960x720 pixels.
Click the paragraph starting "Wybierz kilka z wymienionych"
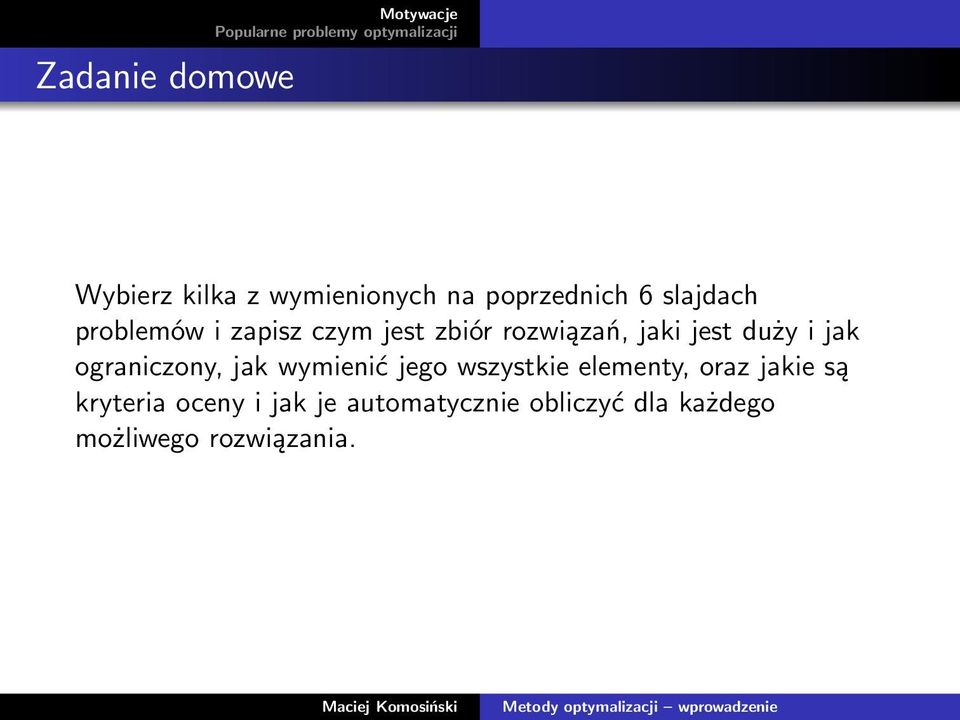coord(467,367)
